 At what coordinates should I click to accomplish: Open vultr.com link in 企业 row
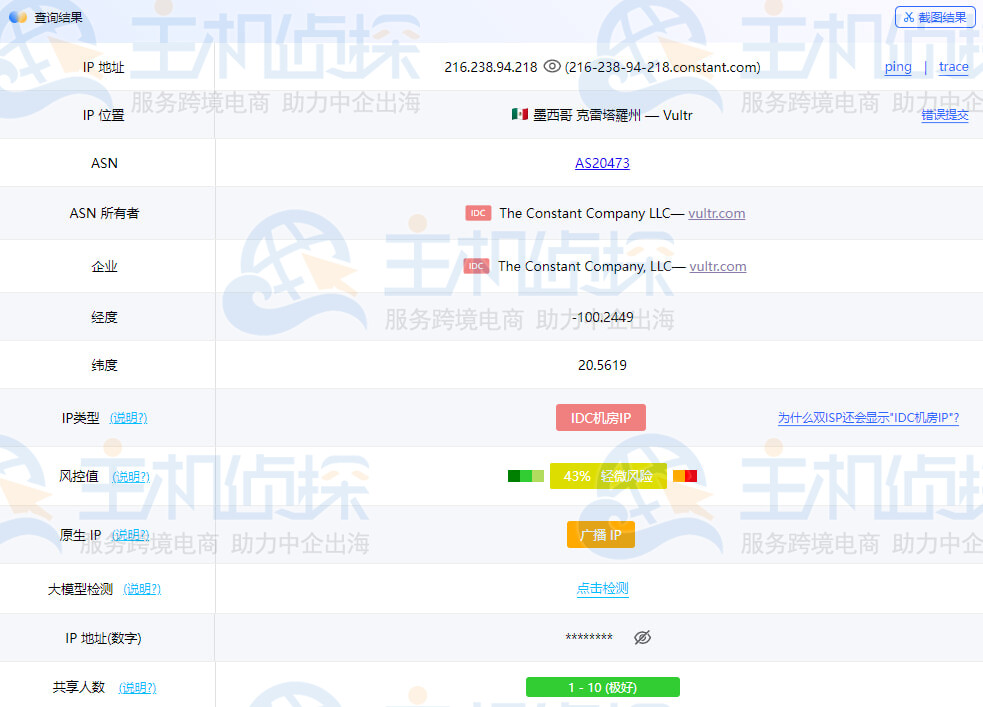pos(718,266)
